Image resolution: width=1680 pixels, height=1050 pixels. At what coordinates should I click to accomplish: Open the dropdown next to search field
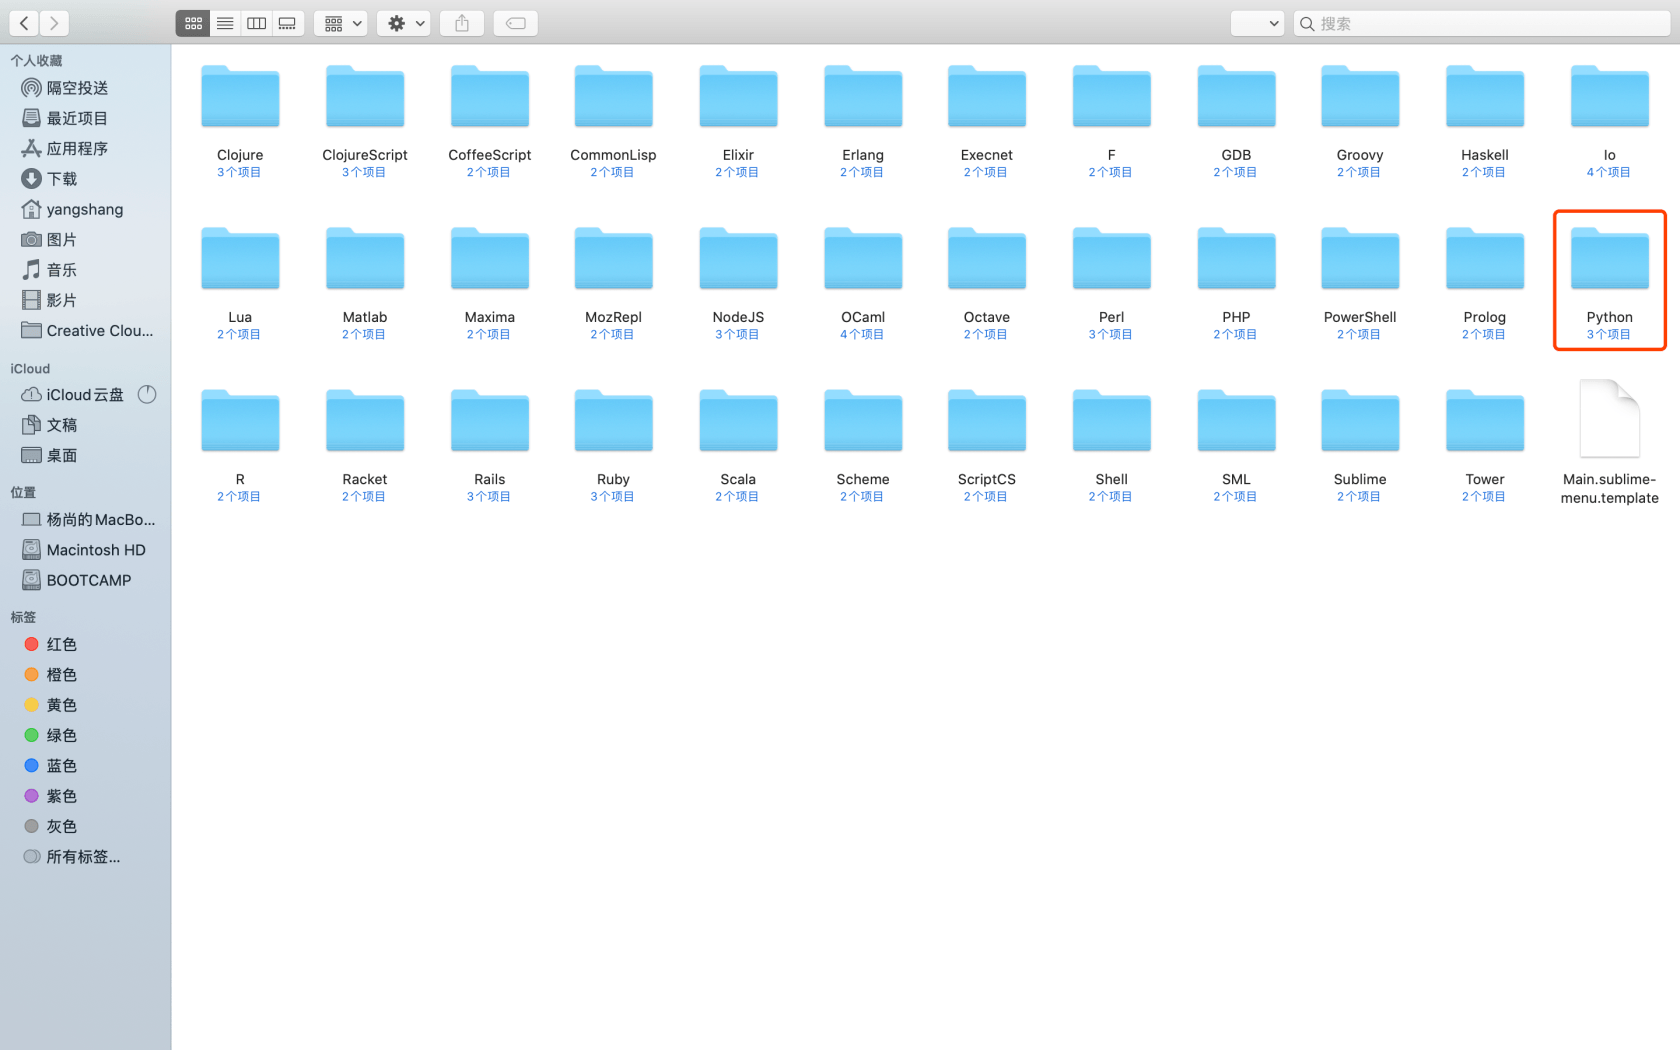pos(1257,23)
